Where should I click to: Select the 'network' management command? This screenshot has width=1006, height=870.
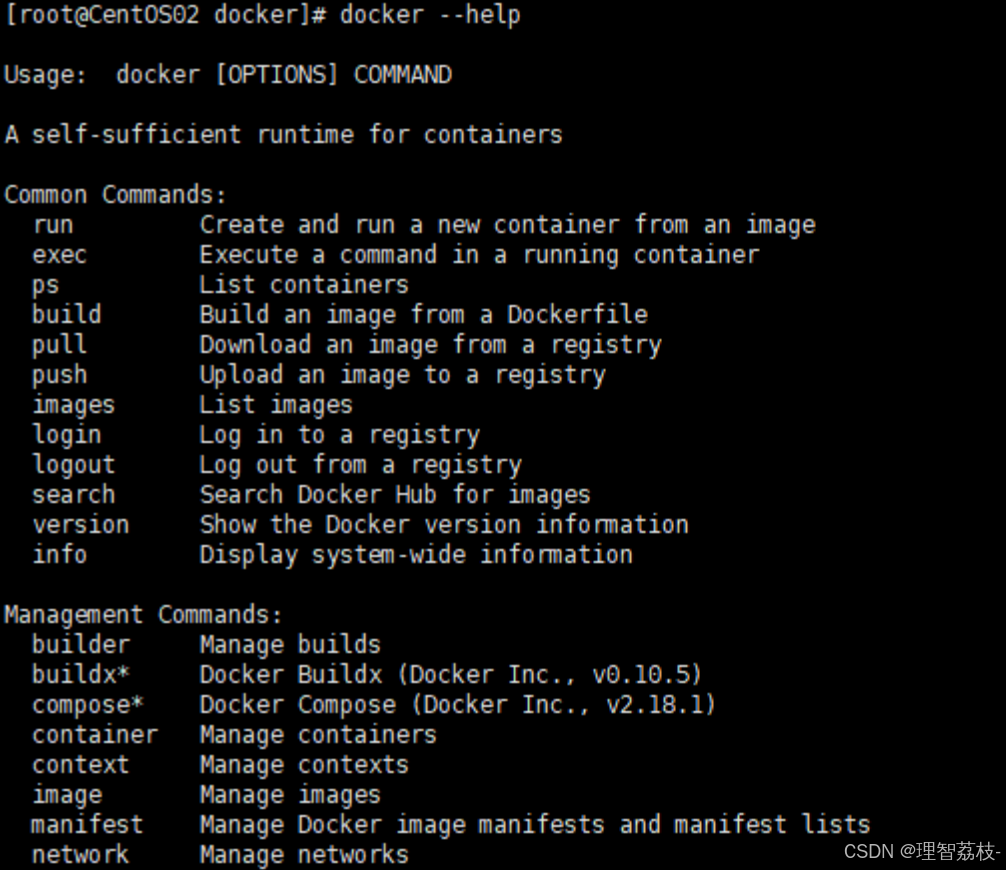tap(80, 855)
